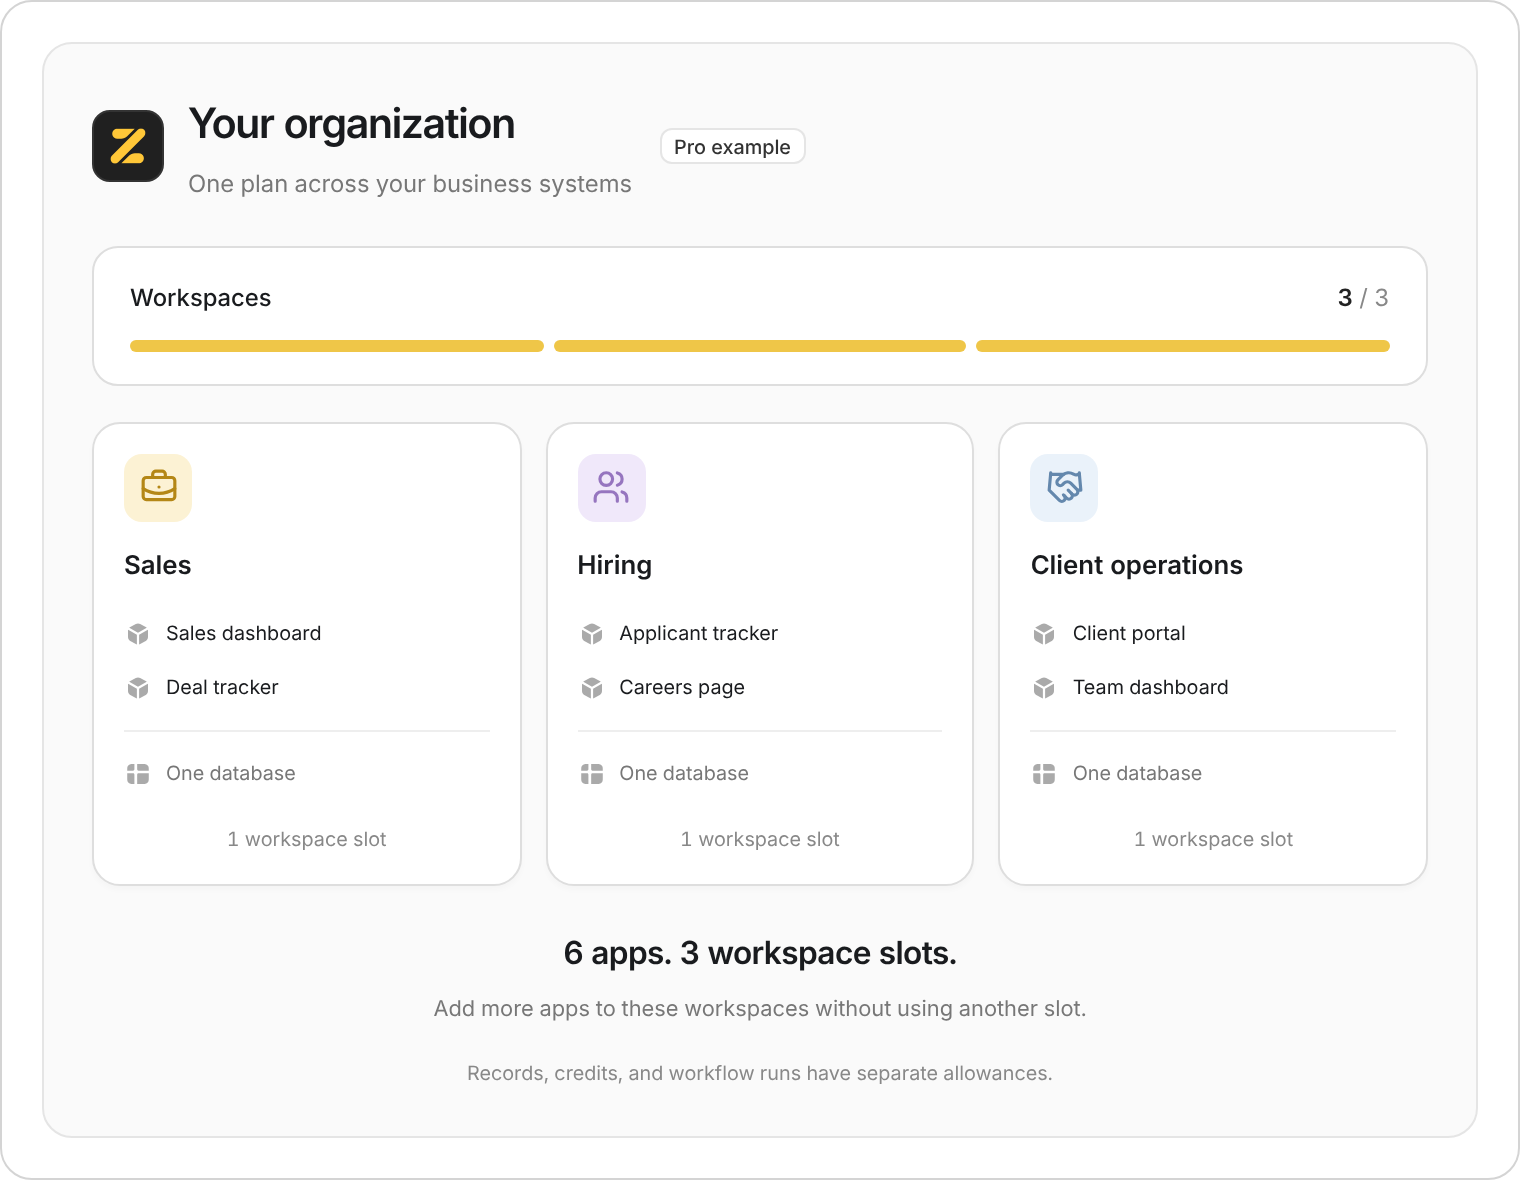1520x1180 pixels.
Task: Click the first workspace progress bar segment
Action: [x=337, y=346]
